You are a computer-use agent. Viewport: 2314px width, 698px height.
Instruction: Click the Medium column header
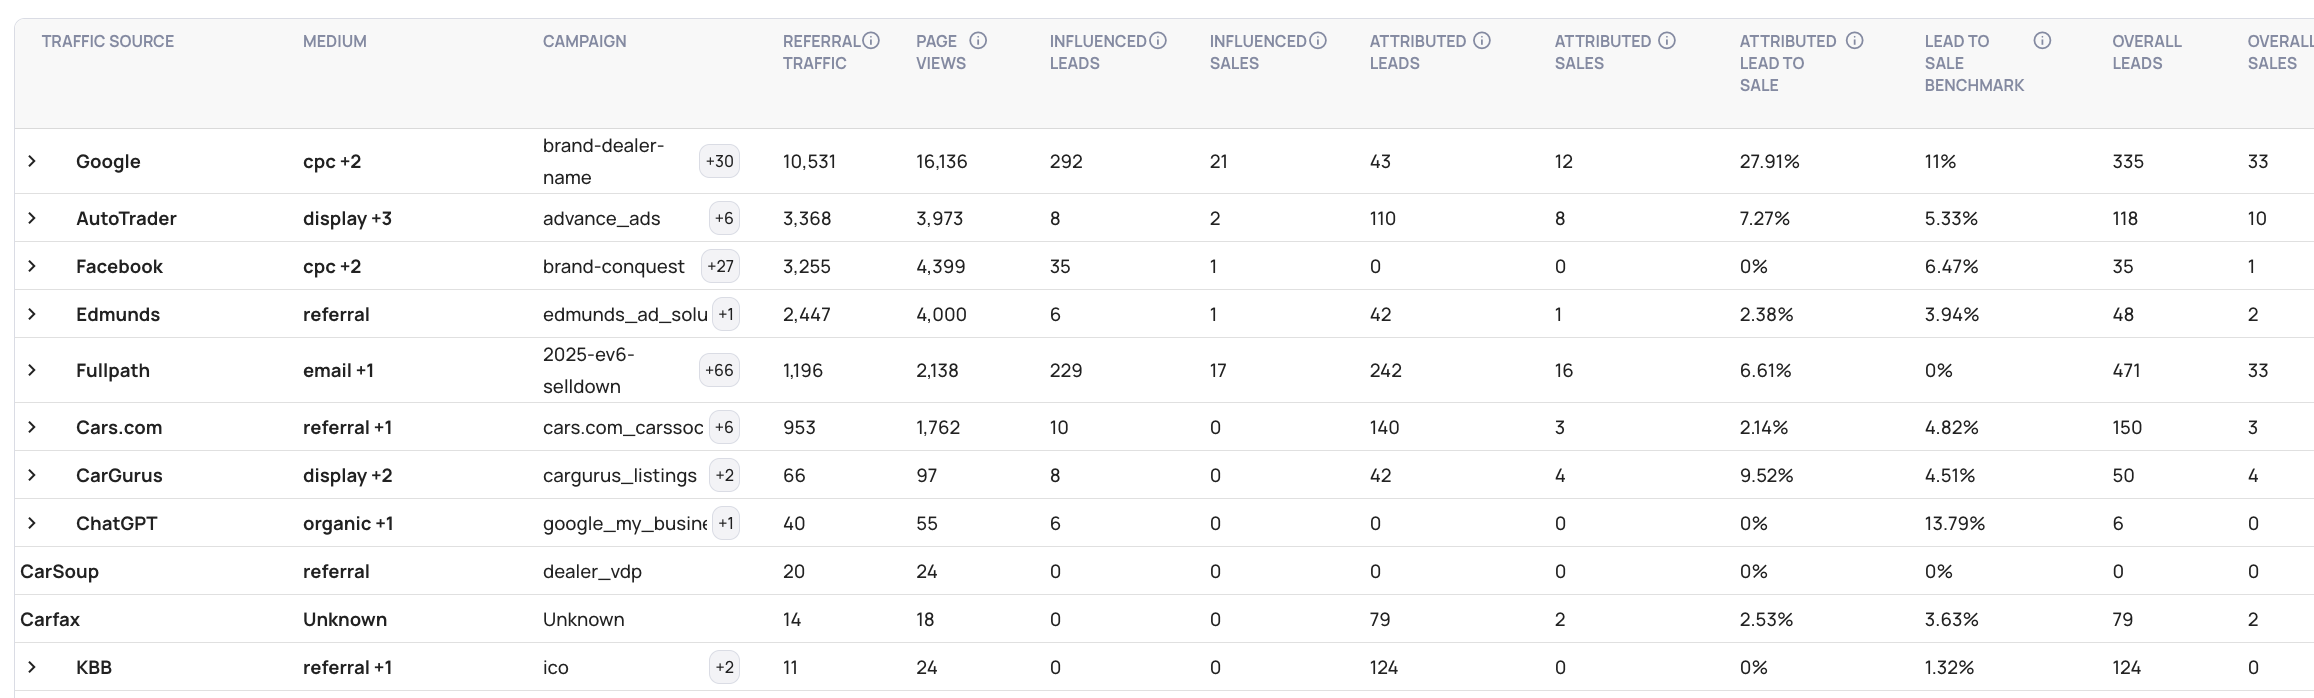[x=335, y=41]
